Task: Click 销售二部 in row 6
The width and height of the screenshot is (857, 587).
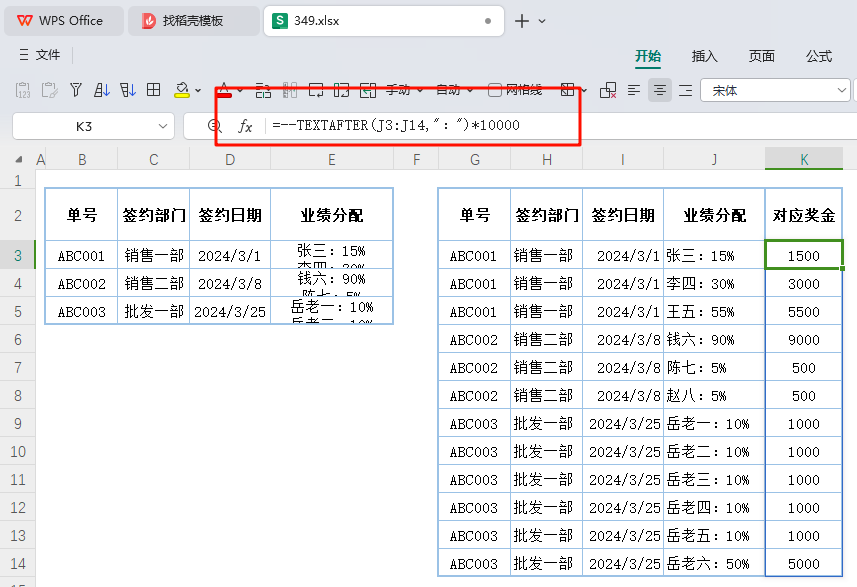Action: click(x=546, y=339)
